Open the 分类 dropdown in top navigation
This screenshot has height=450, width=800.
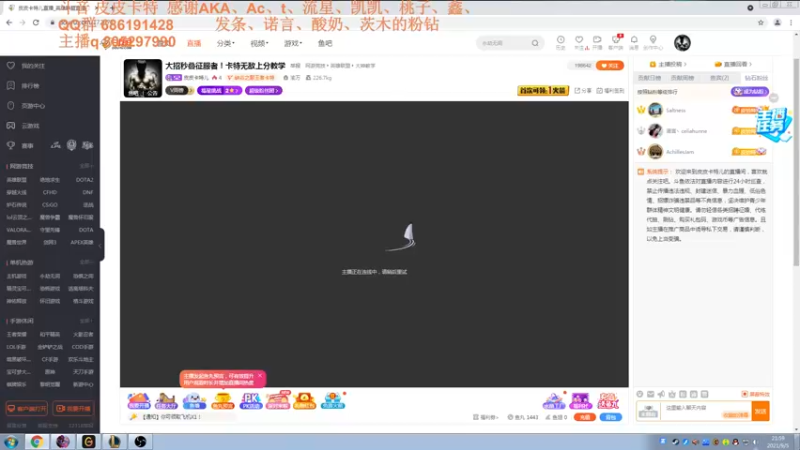(225, 43)
